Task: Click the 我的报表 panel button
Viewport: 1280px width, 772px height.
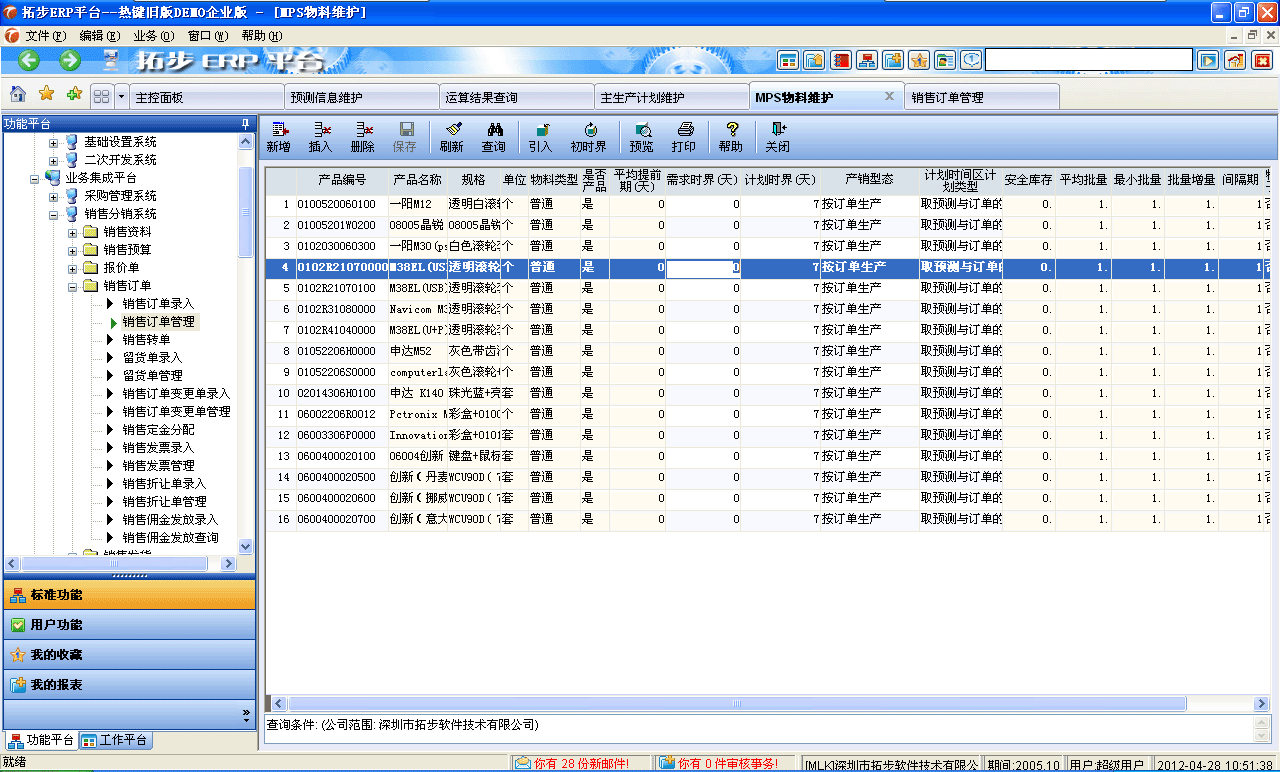Action: click(128, 685)
